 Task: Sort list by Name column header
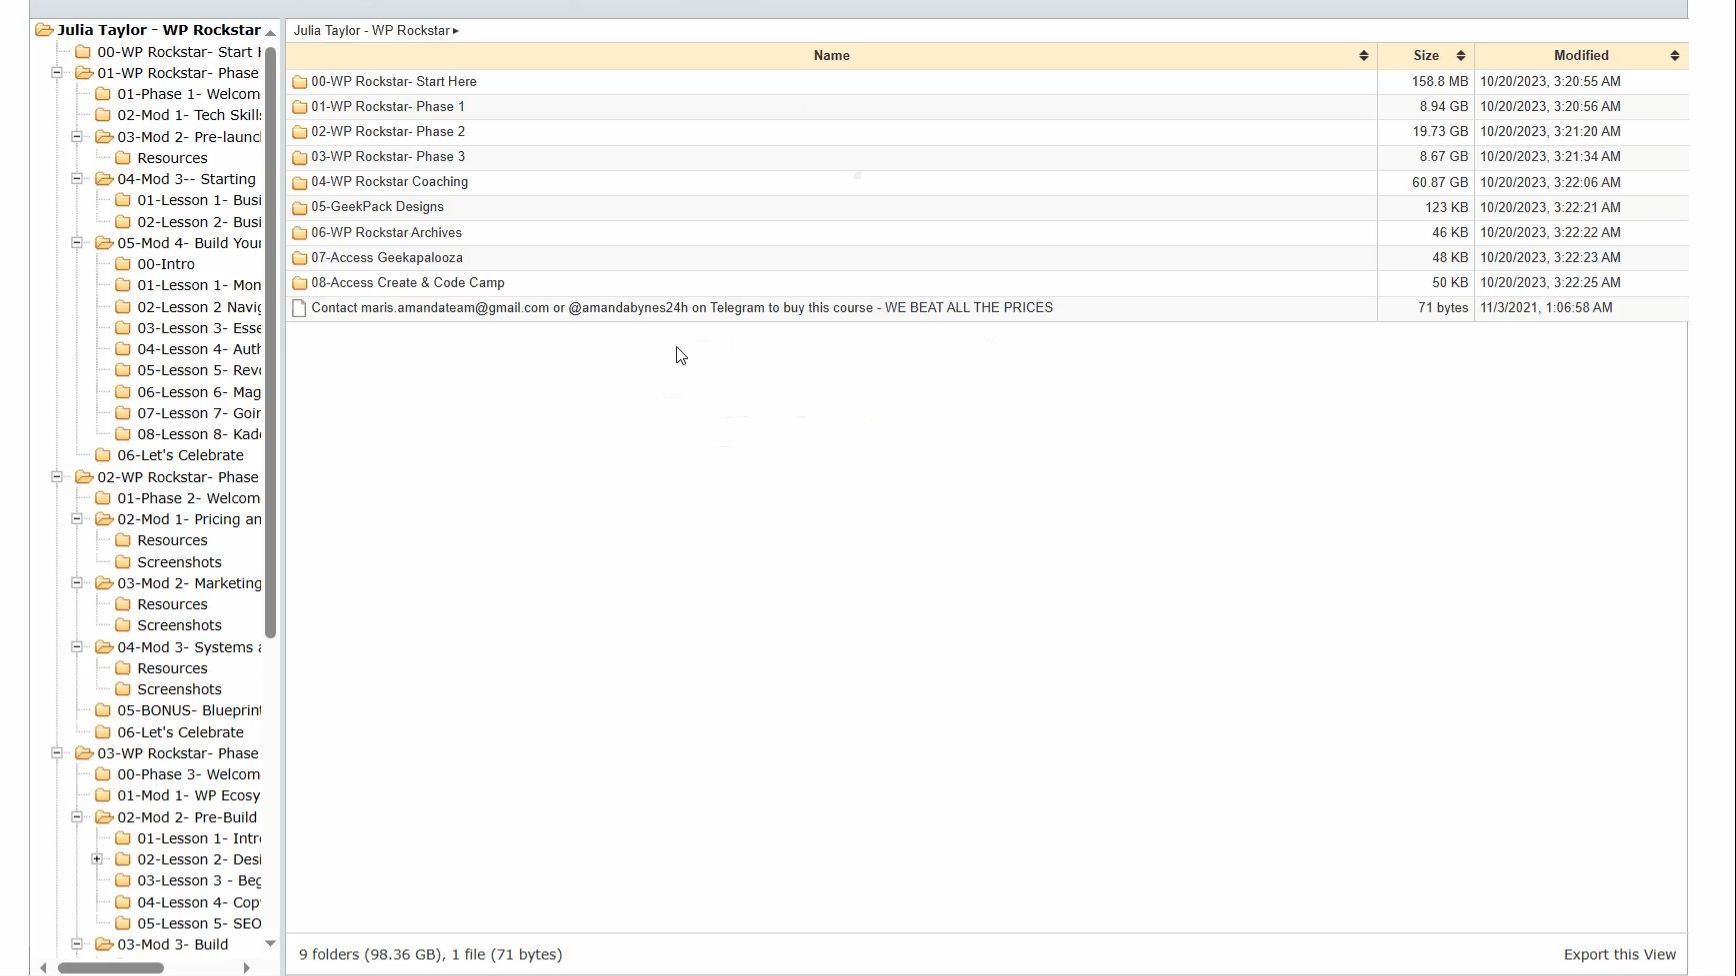point(831,56)
